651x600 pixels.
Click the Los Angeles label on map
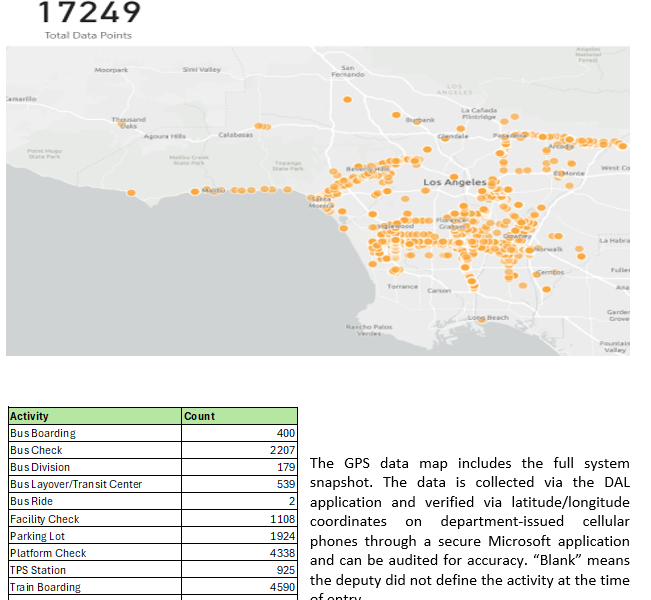click(x=454, y=182)
